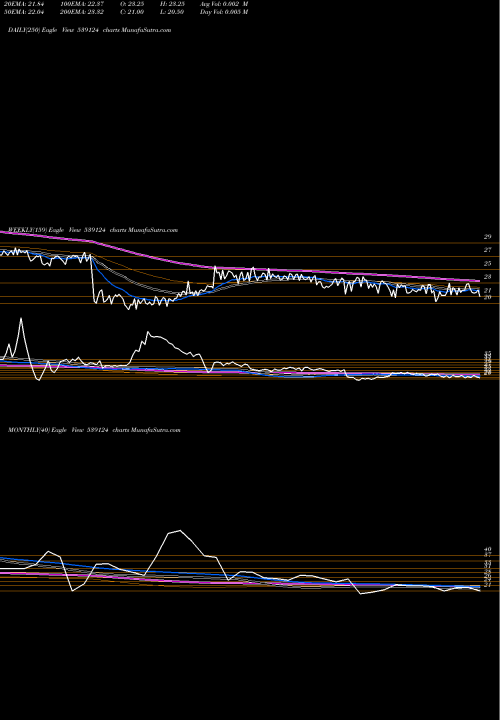
Task: Click the 40 price label on monthly axis
Action: tap(488, 549)
